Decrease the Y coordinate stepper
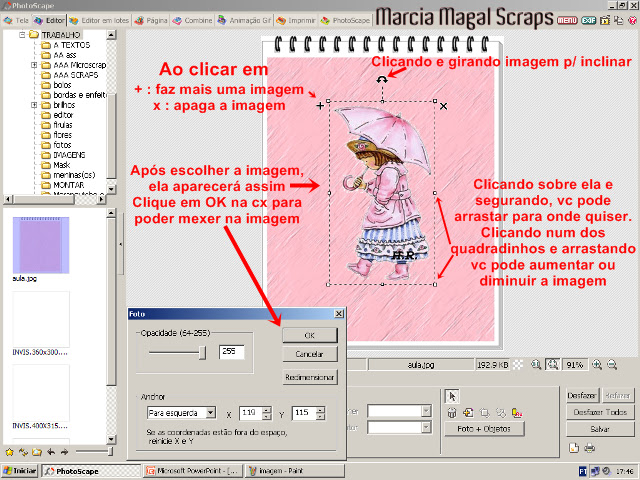640x480 pixels. tap(320, 416)
